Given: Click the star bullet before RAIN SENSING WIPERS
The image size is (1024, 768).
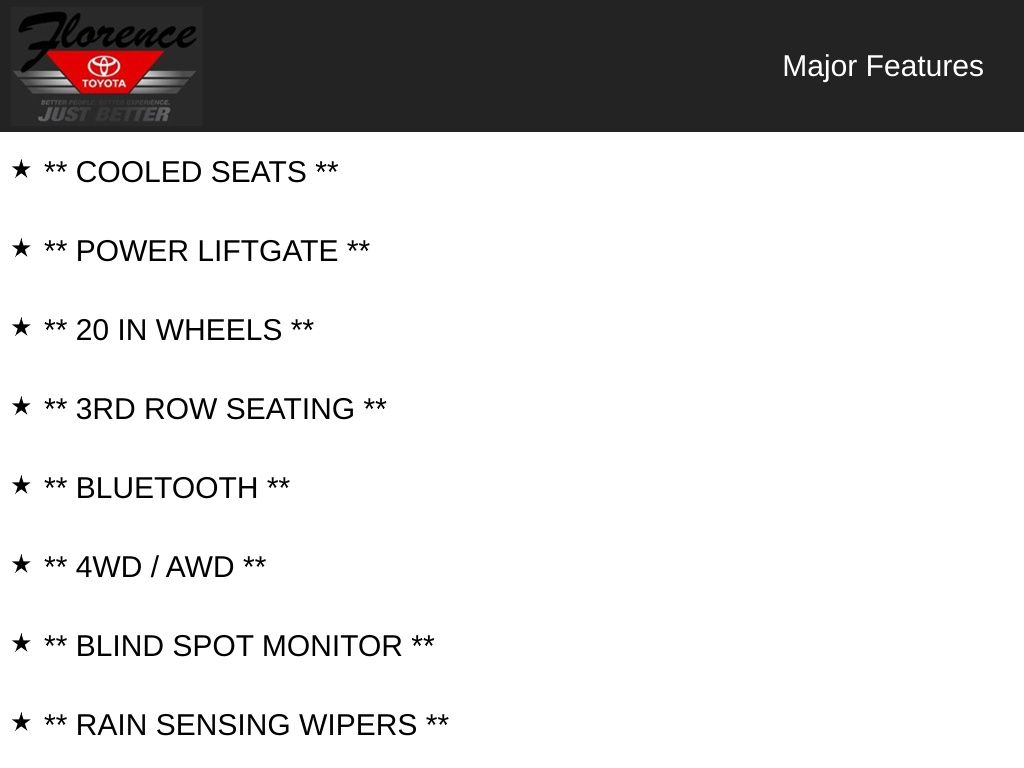Looking at the screenshot, I should click(21, 722).
